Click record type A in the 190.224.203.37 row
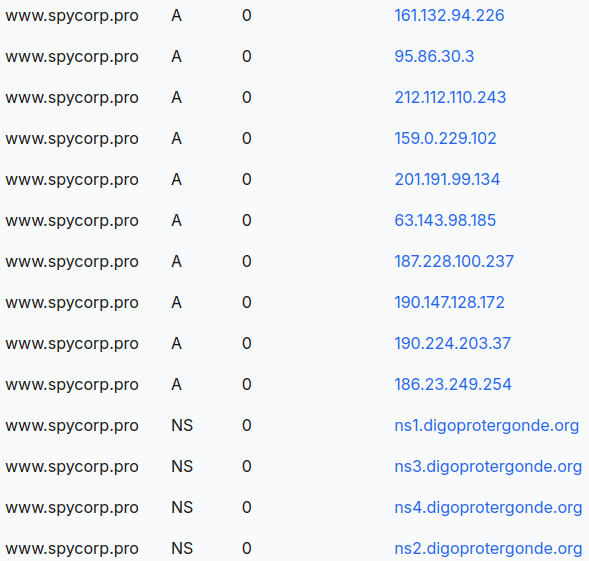589x561 pixels. coord(177,343)
